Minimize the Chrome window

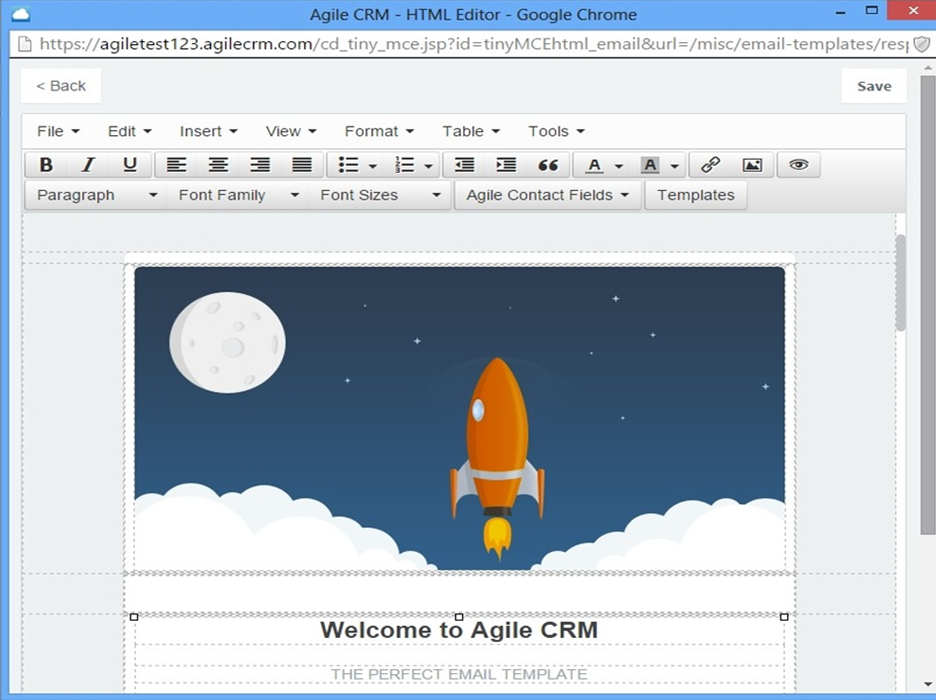click(840, 13)
